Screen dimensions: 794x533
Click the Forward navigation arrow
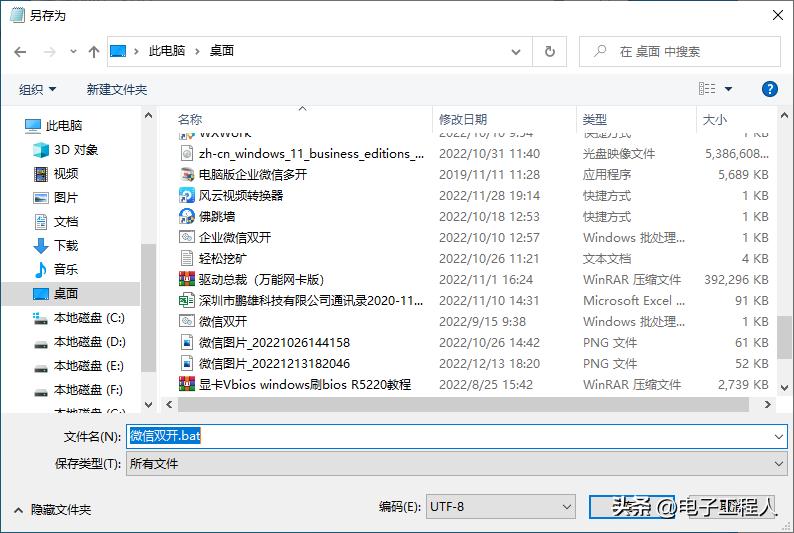point(50,52)
